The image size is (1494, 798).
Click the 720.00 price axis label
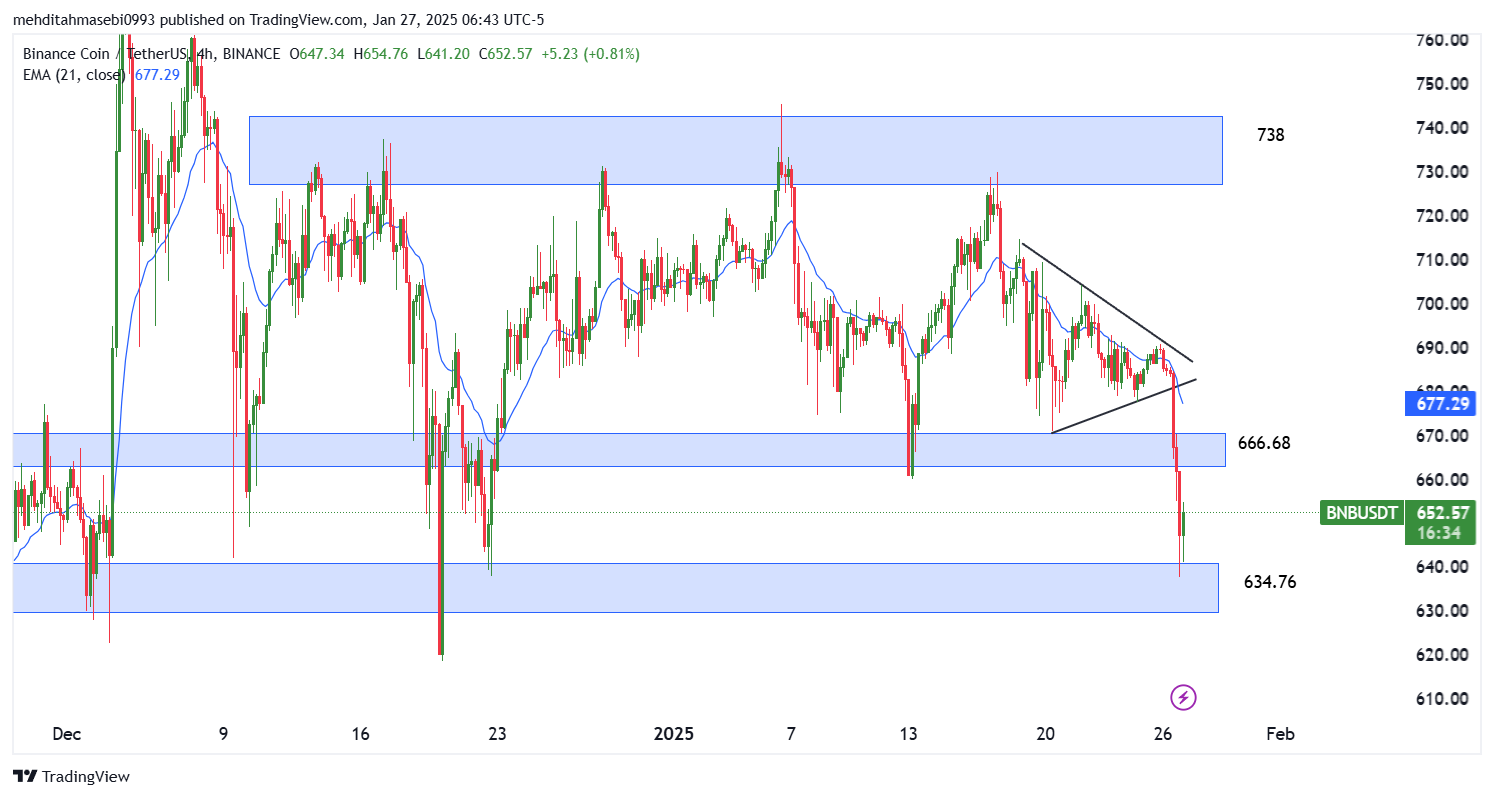pos(1440,215)
